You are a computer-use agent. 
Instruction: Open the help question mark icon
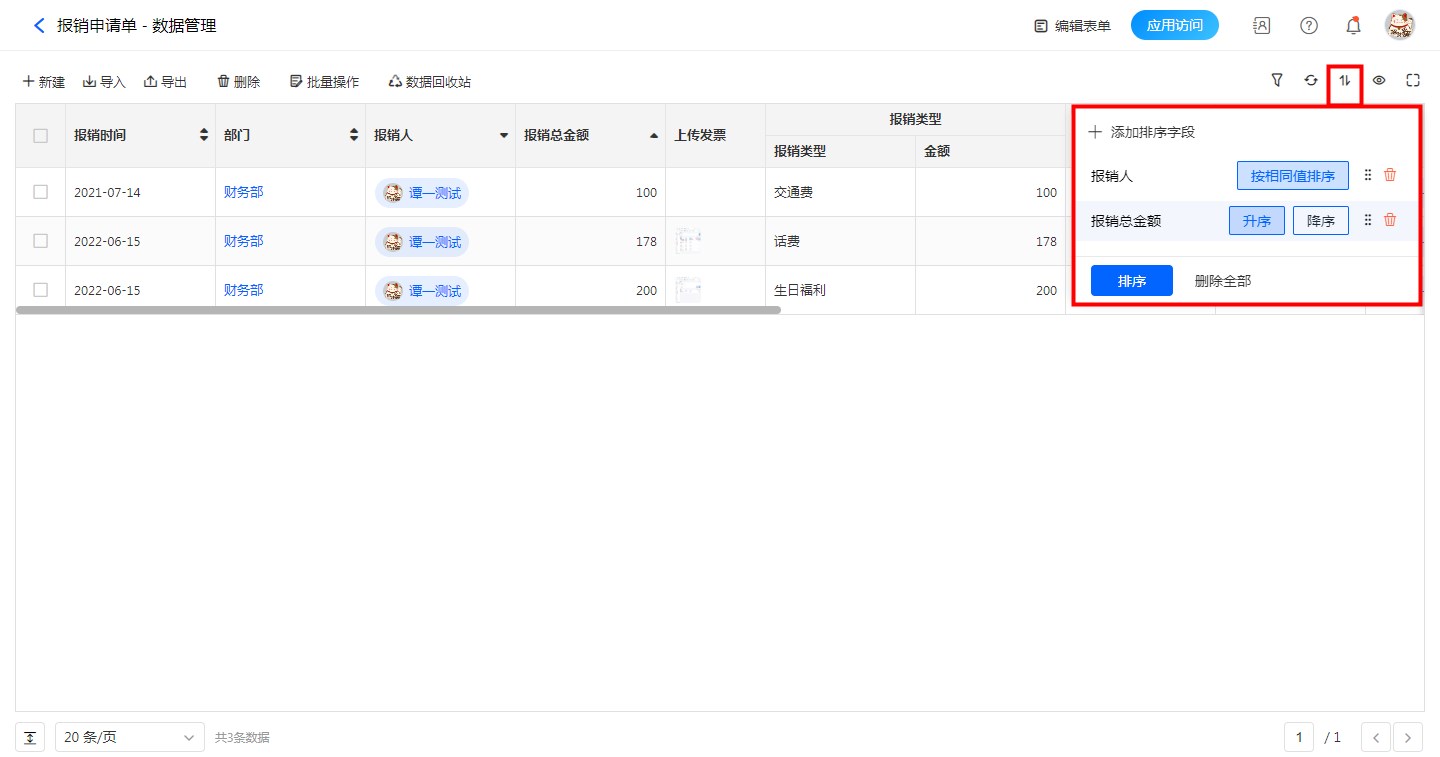tap(1309, 26)
